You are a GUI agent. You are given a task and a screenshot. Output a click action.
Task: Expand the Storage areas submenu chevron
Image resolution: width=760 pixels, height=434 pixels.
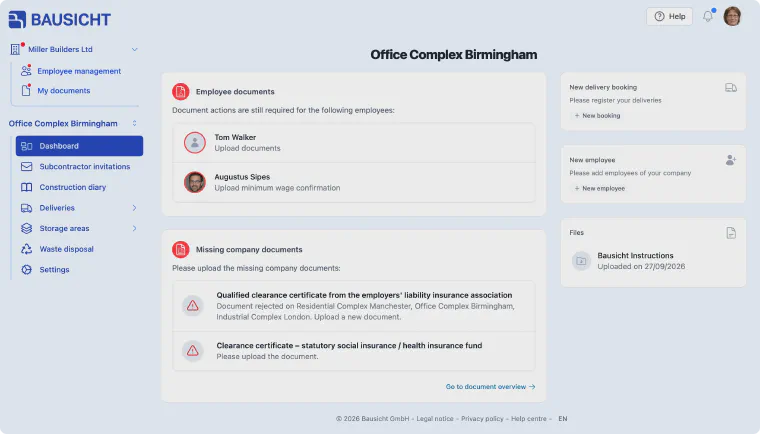coord(134,228)
